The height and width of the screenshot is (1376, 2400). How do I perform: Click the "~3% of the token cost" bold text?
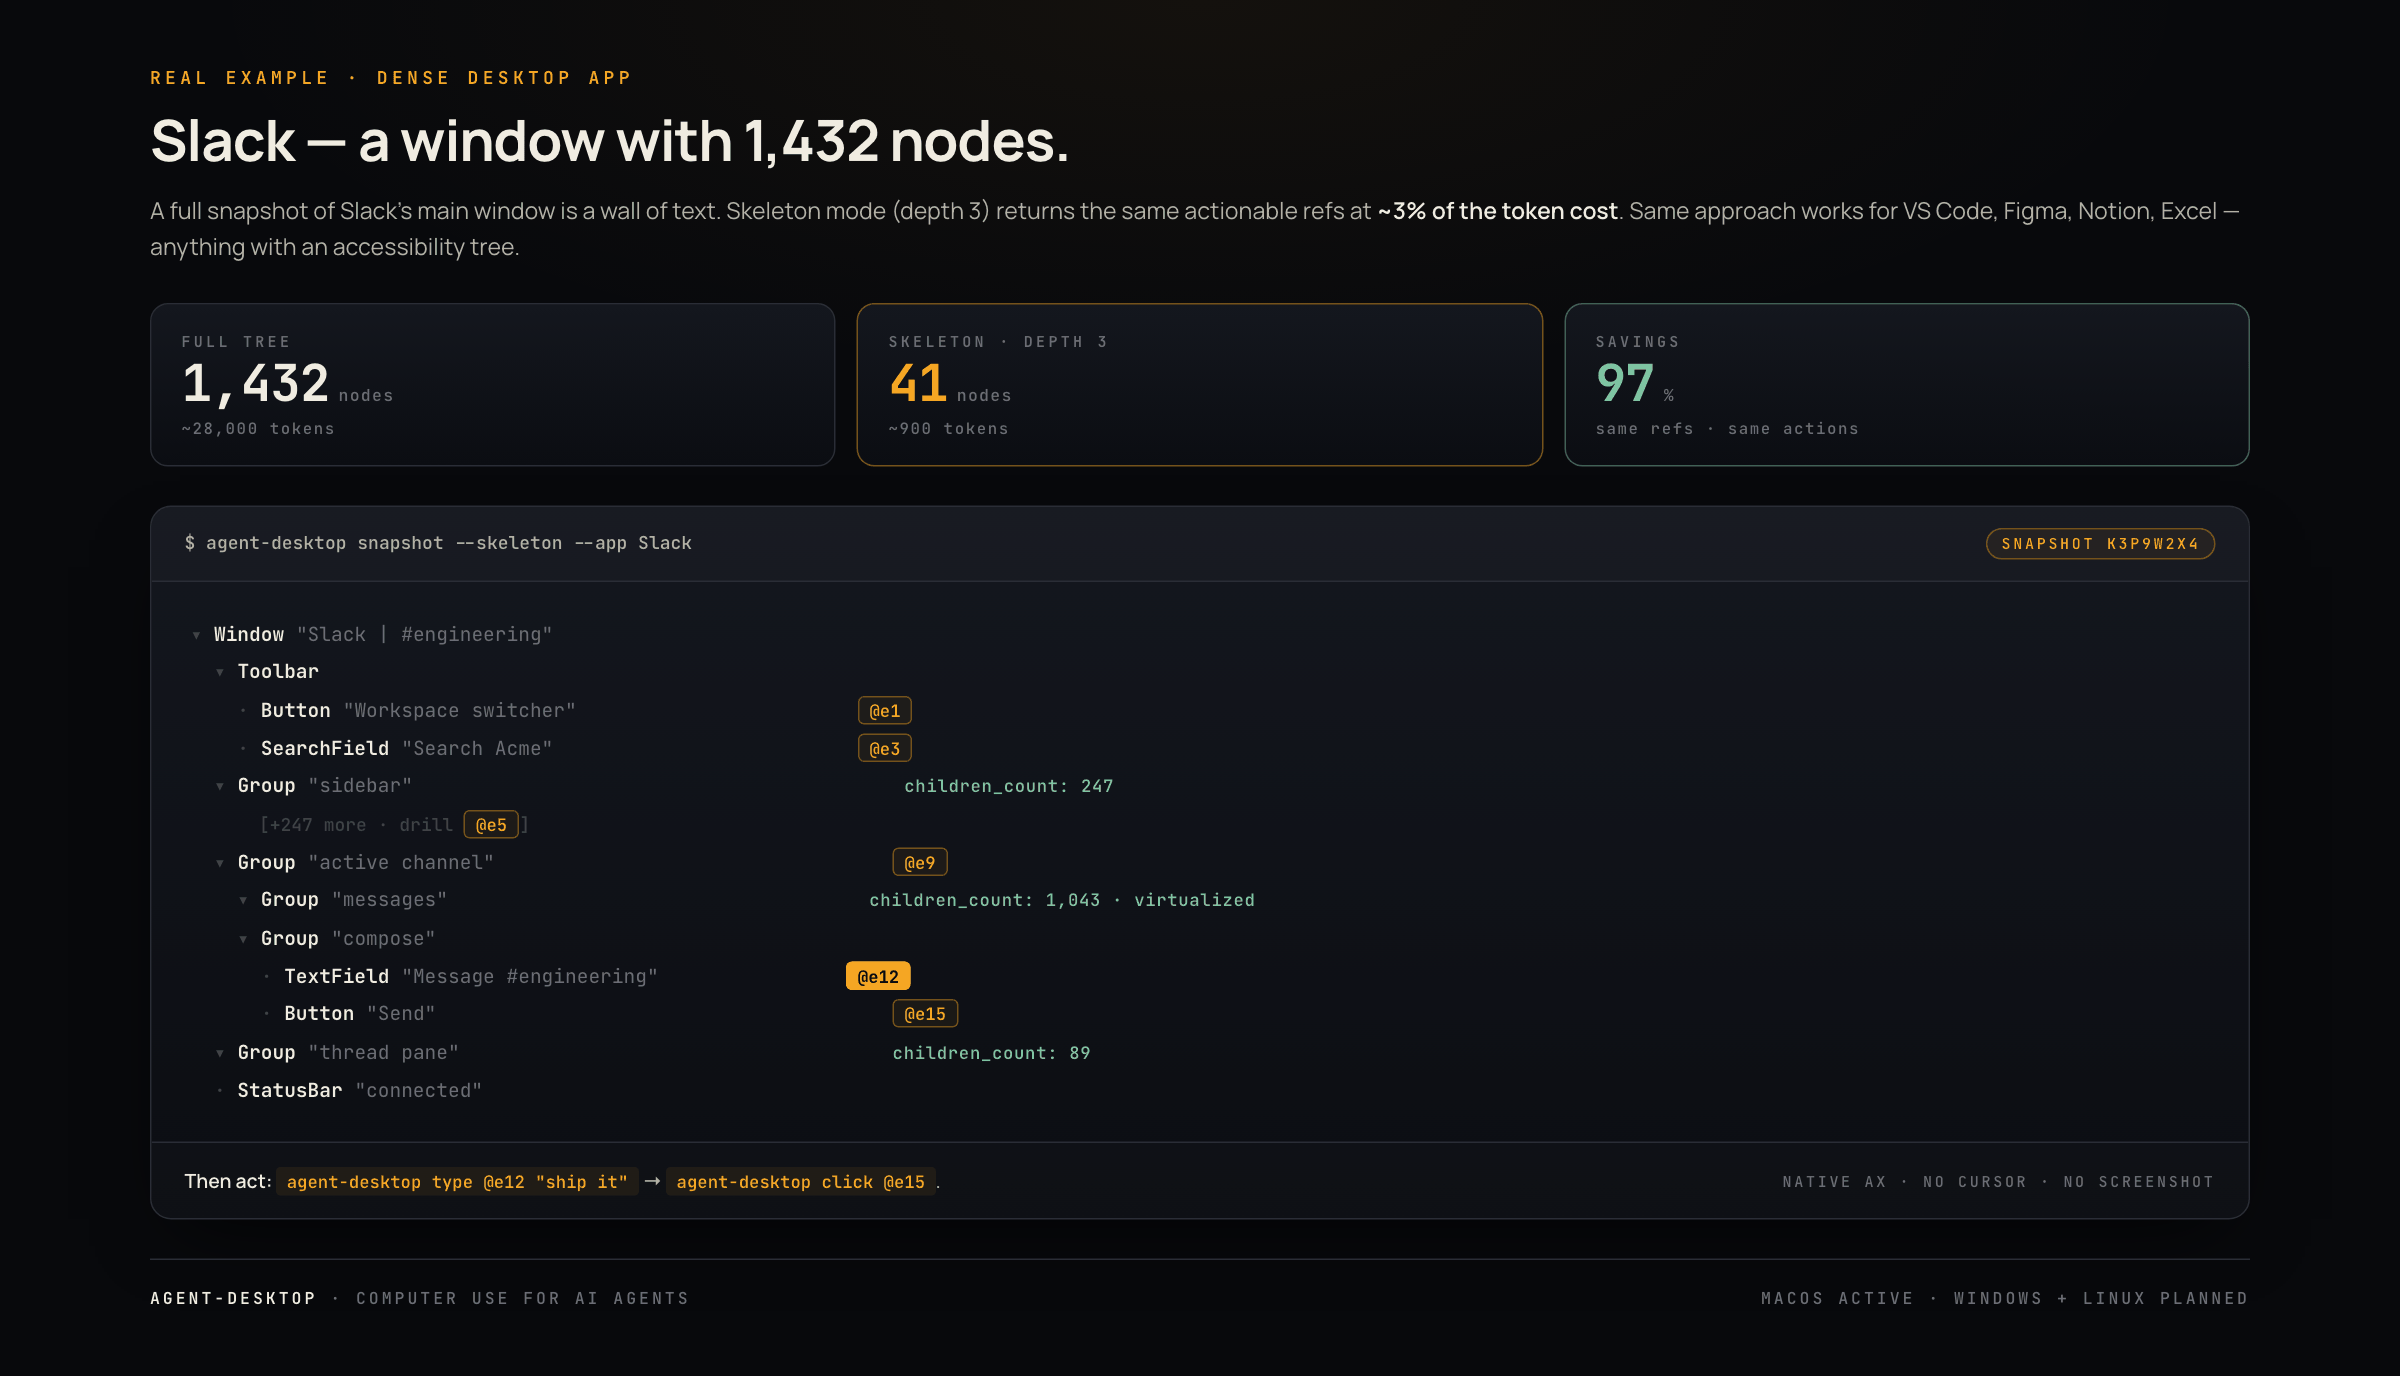click(1497, 211)
